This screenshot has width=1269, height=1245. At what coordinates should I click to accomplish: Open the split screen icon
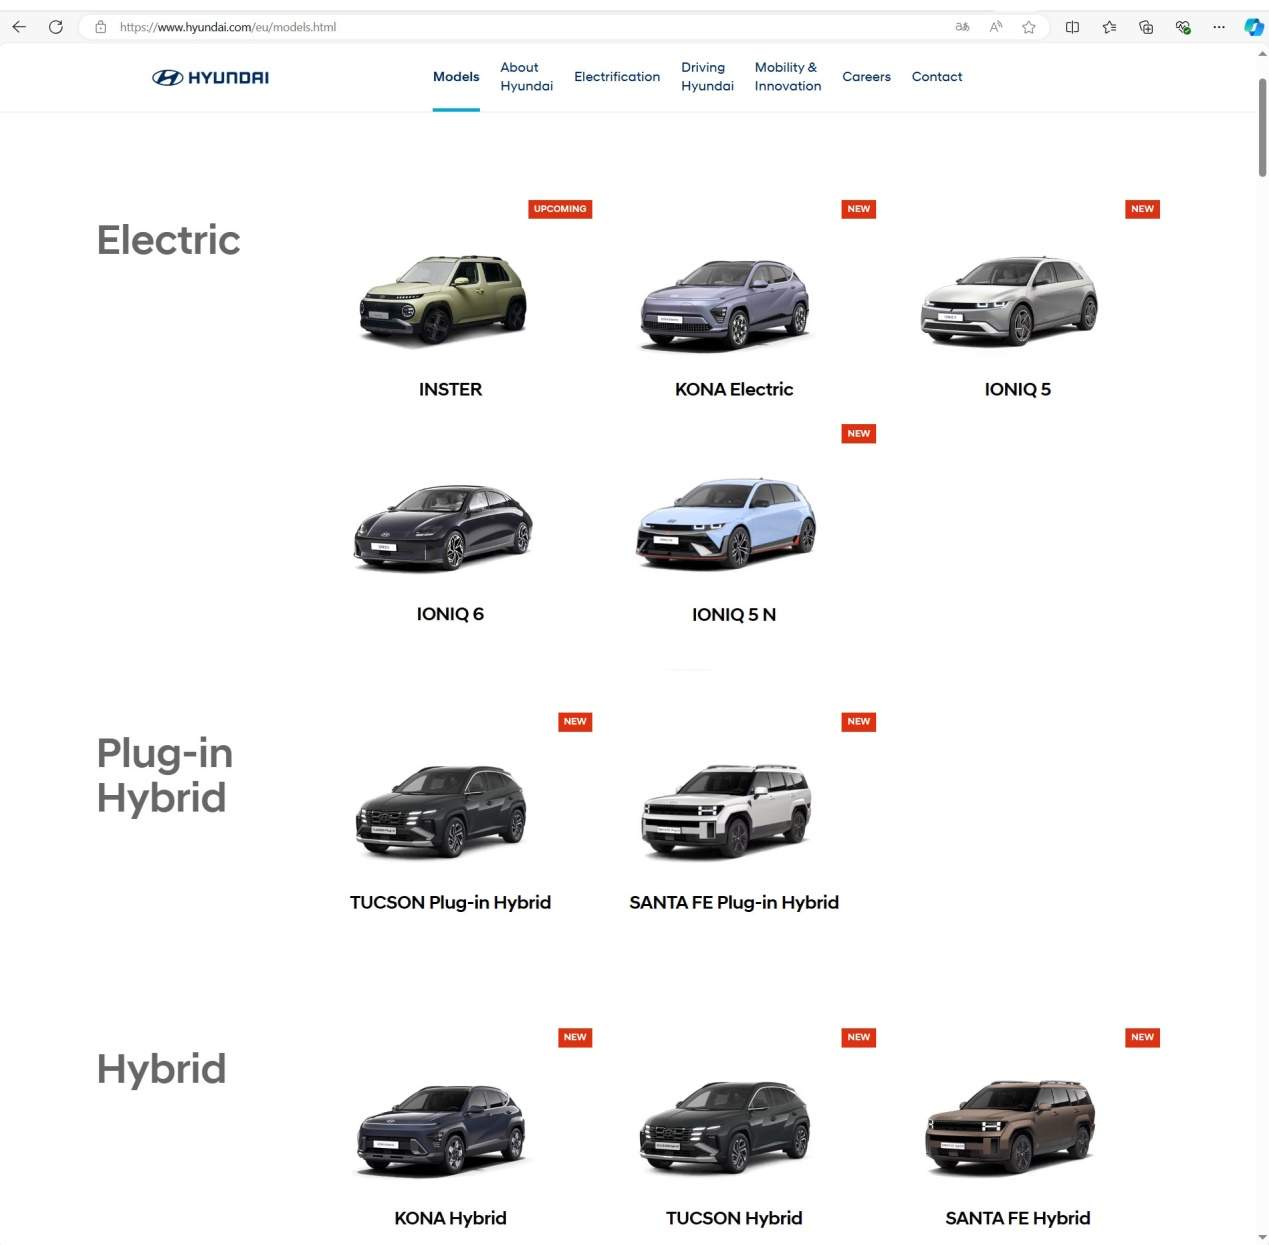click(x=1072, y=27)
